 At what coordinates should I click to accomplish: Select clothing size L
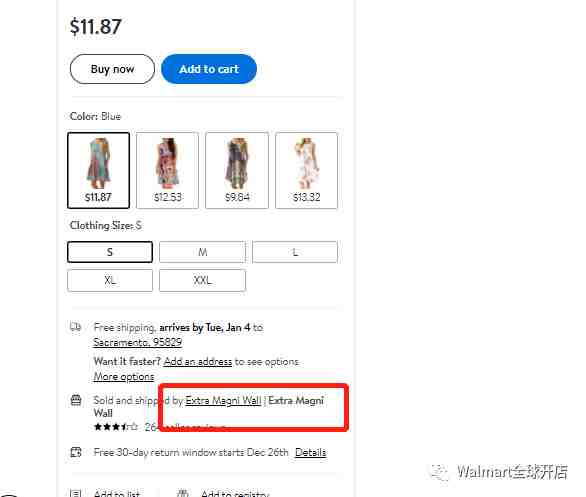pos(295,252)
